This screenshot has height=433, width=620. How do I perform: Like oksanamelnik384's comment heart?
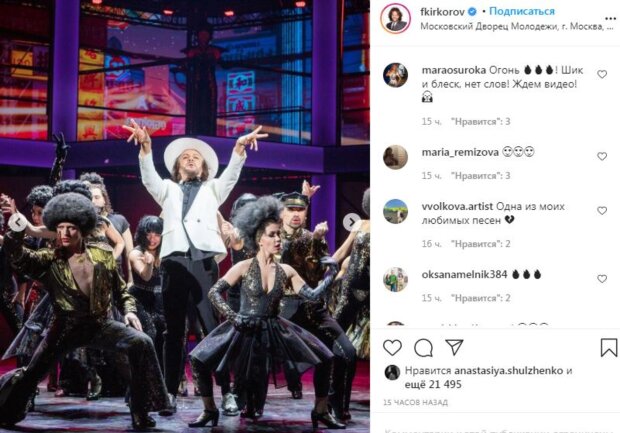click(602, 279)
